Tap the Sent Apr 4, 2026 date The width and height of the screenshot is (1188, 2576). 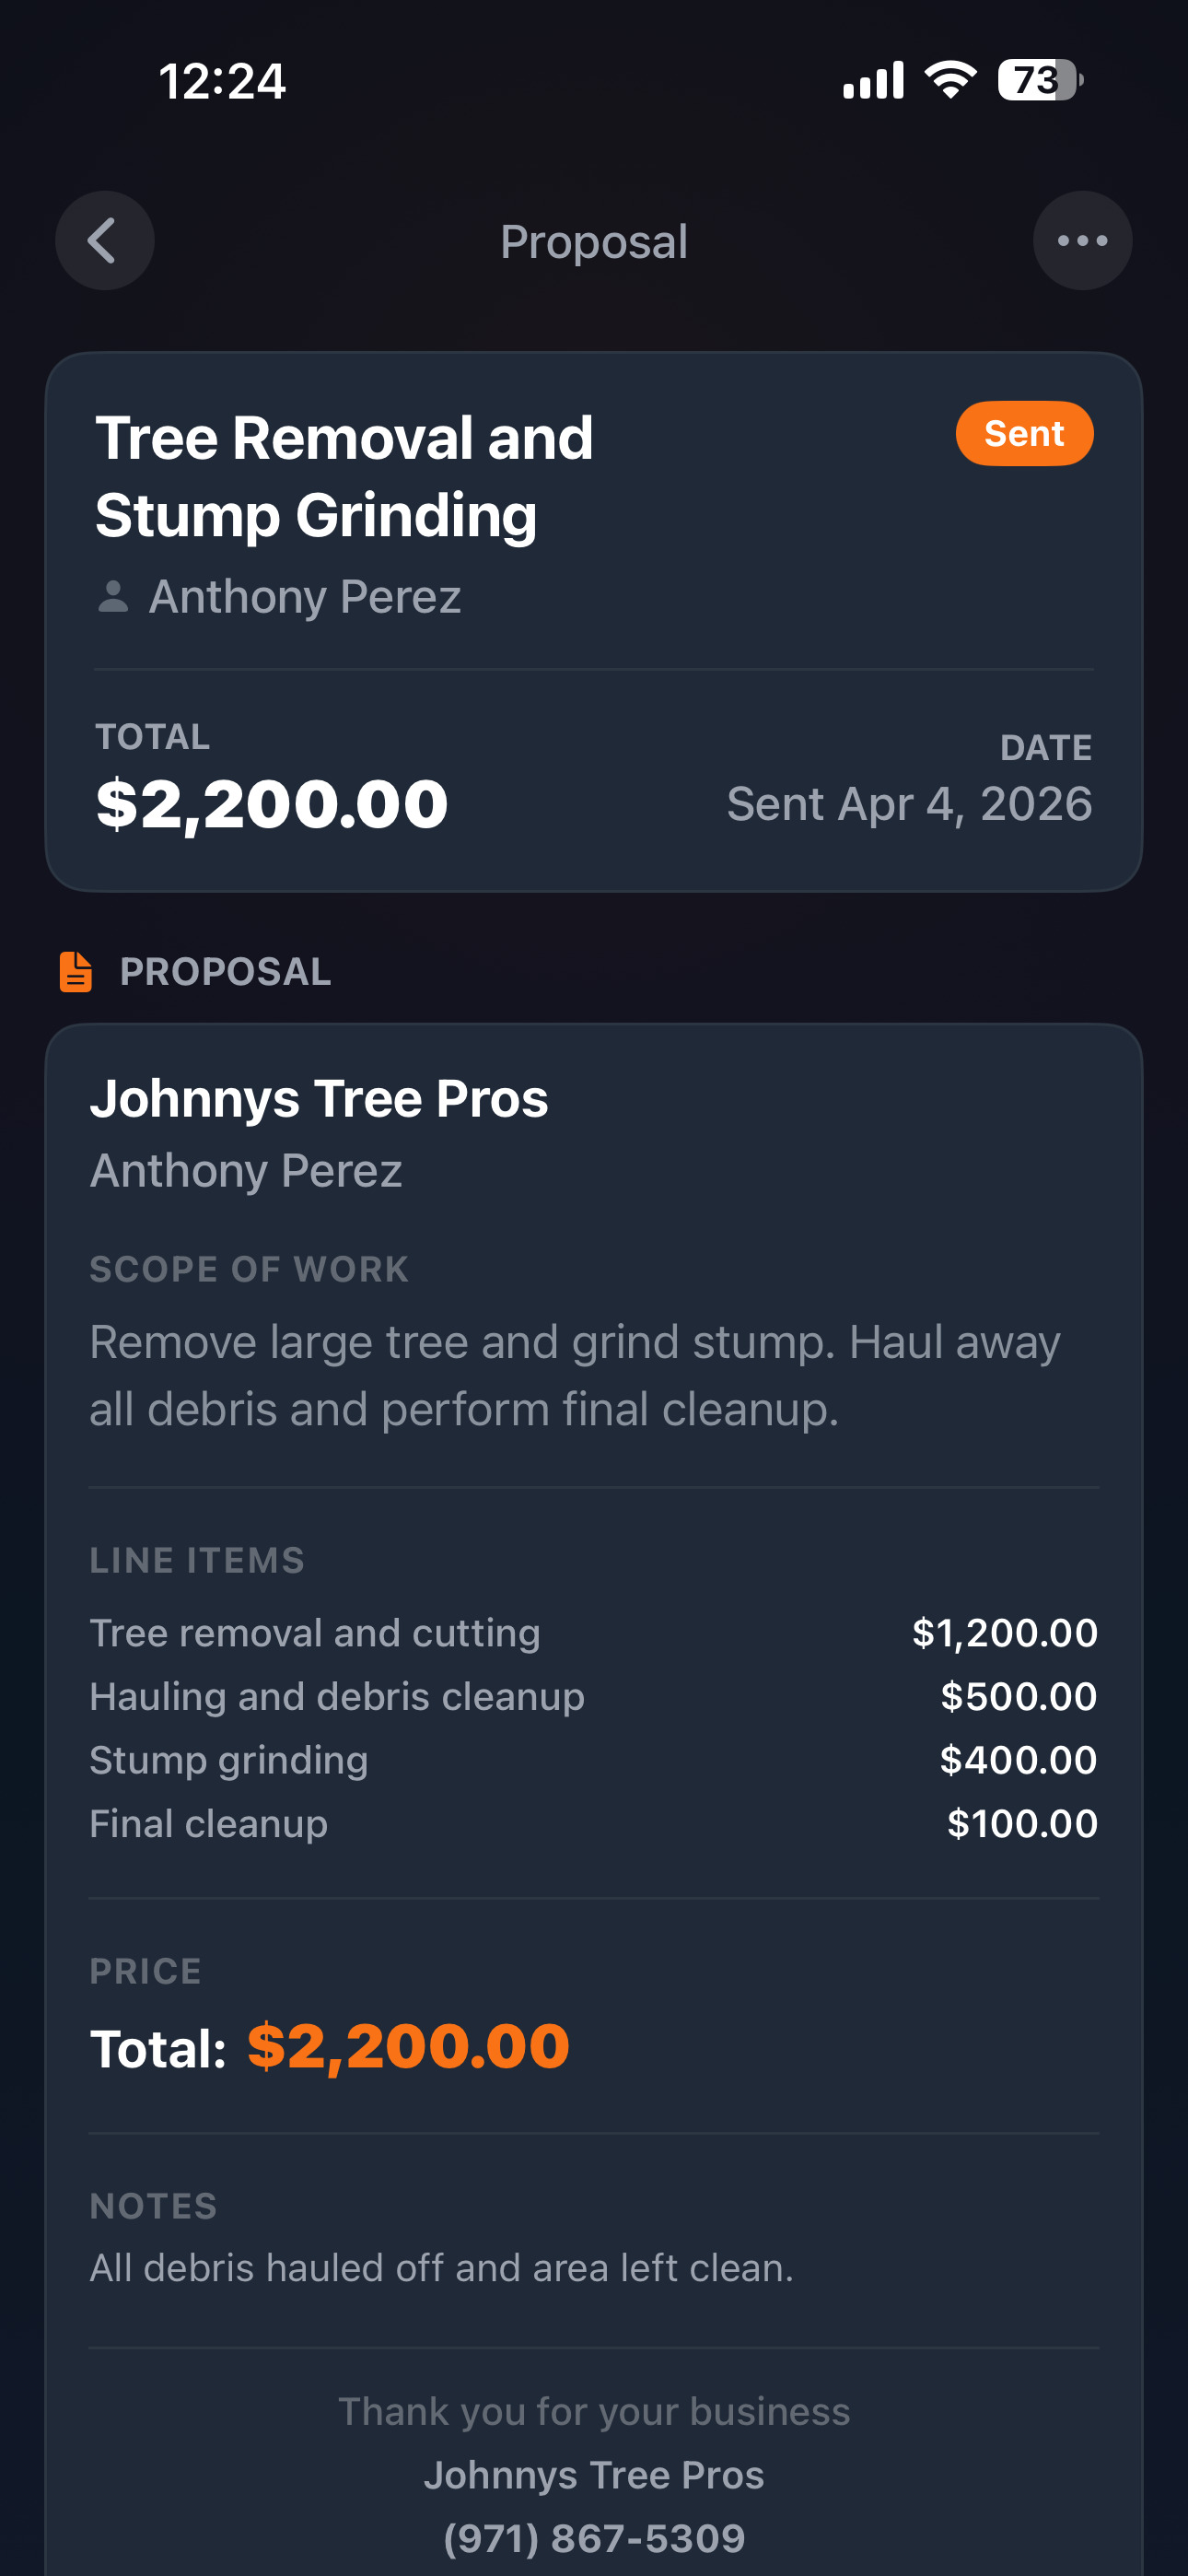(x=909, y=804)
